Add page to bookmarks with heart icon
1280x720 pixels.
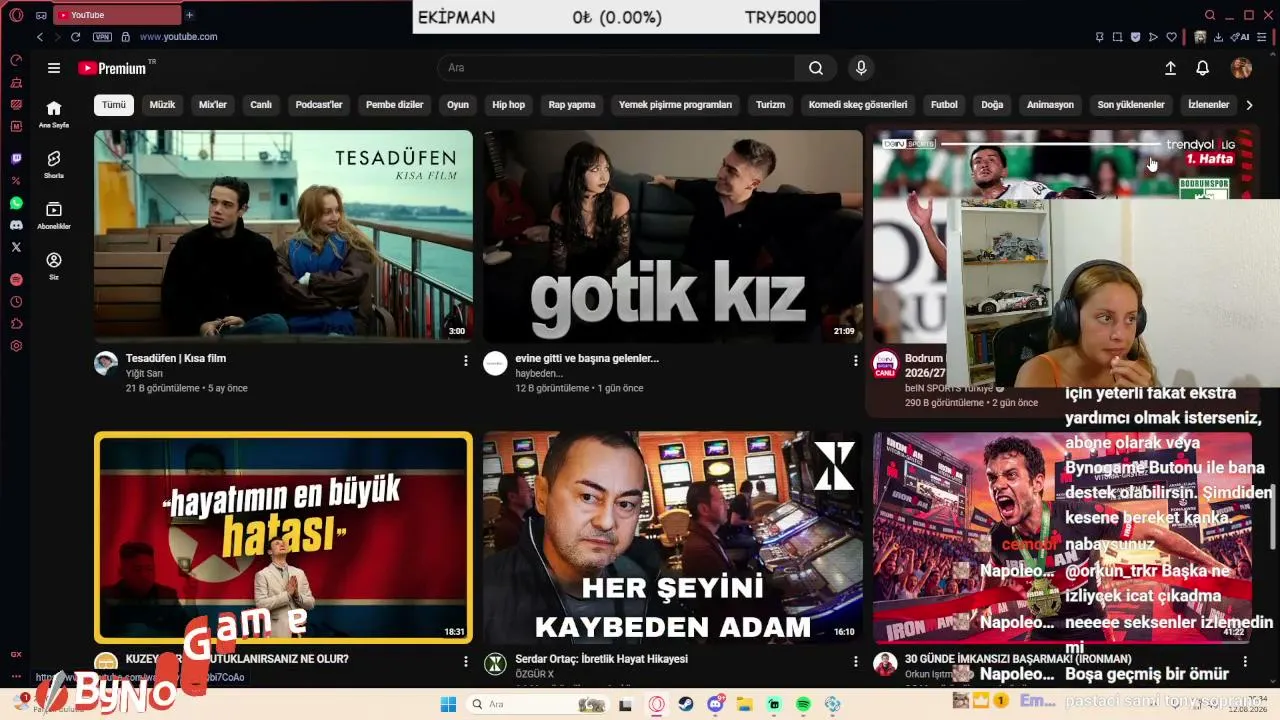coord(1171,37)
